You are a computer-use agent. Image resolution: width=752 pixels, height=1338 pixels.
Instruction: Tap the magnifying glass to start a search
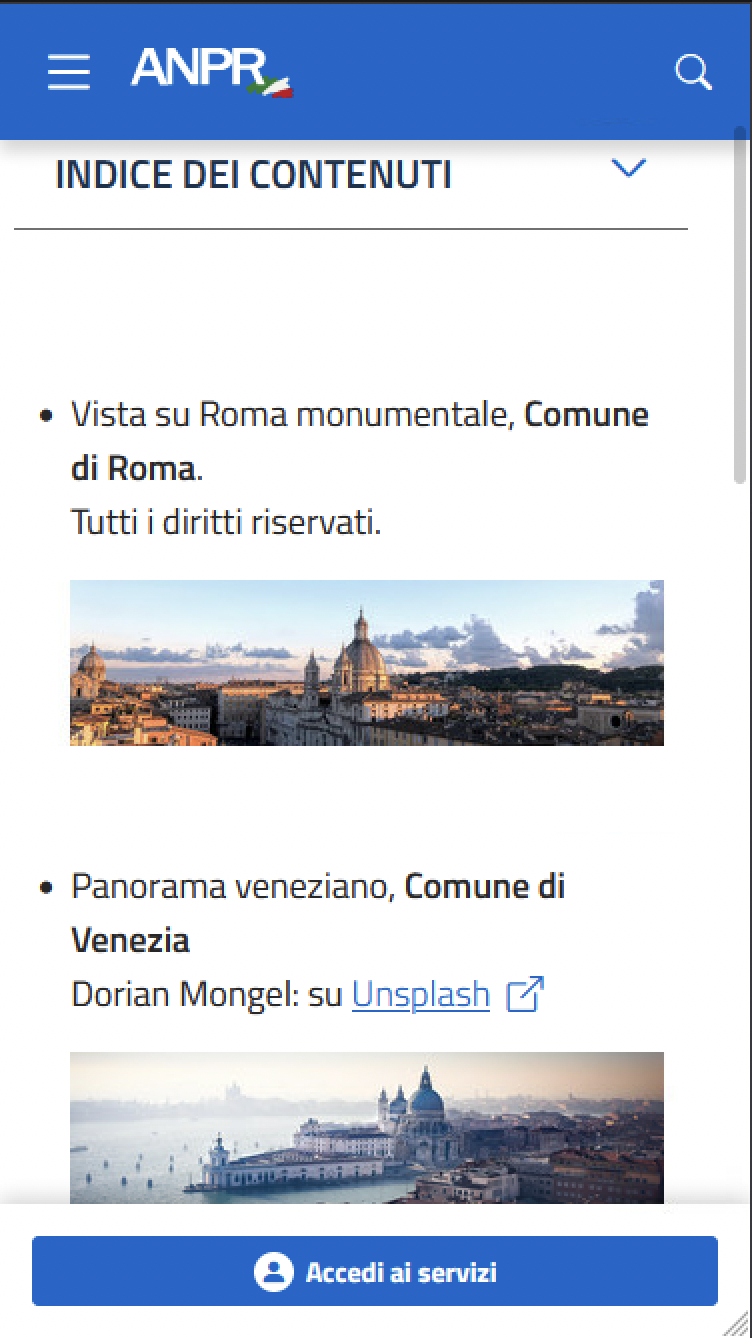click(693, 71)
